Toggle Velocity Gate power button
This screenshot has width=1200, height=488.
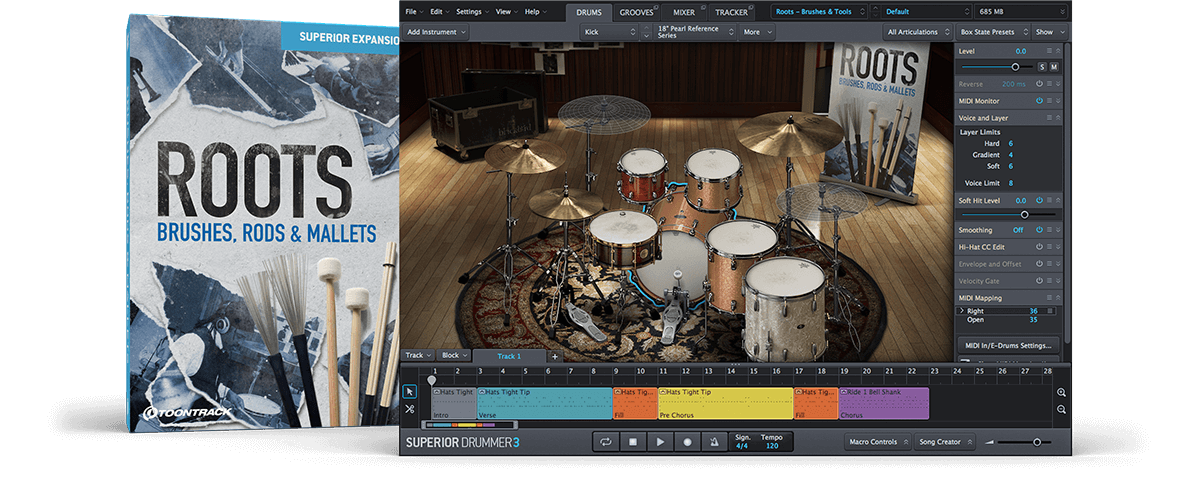[x=1039, y=281]
